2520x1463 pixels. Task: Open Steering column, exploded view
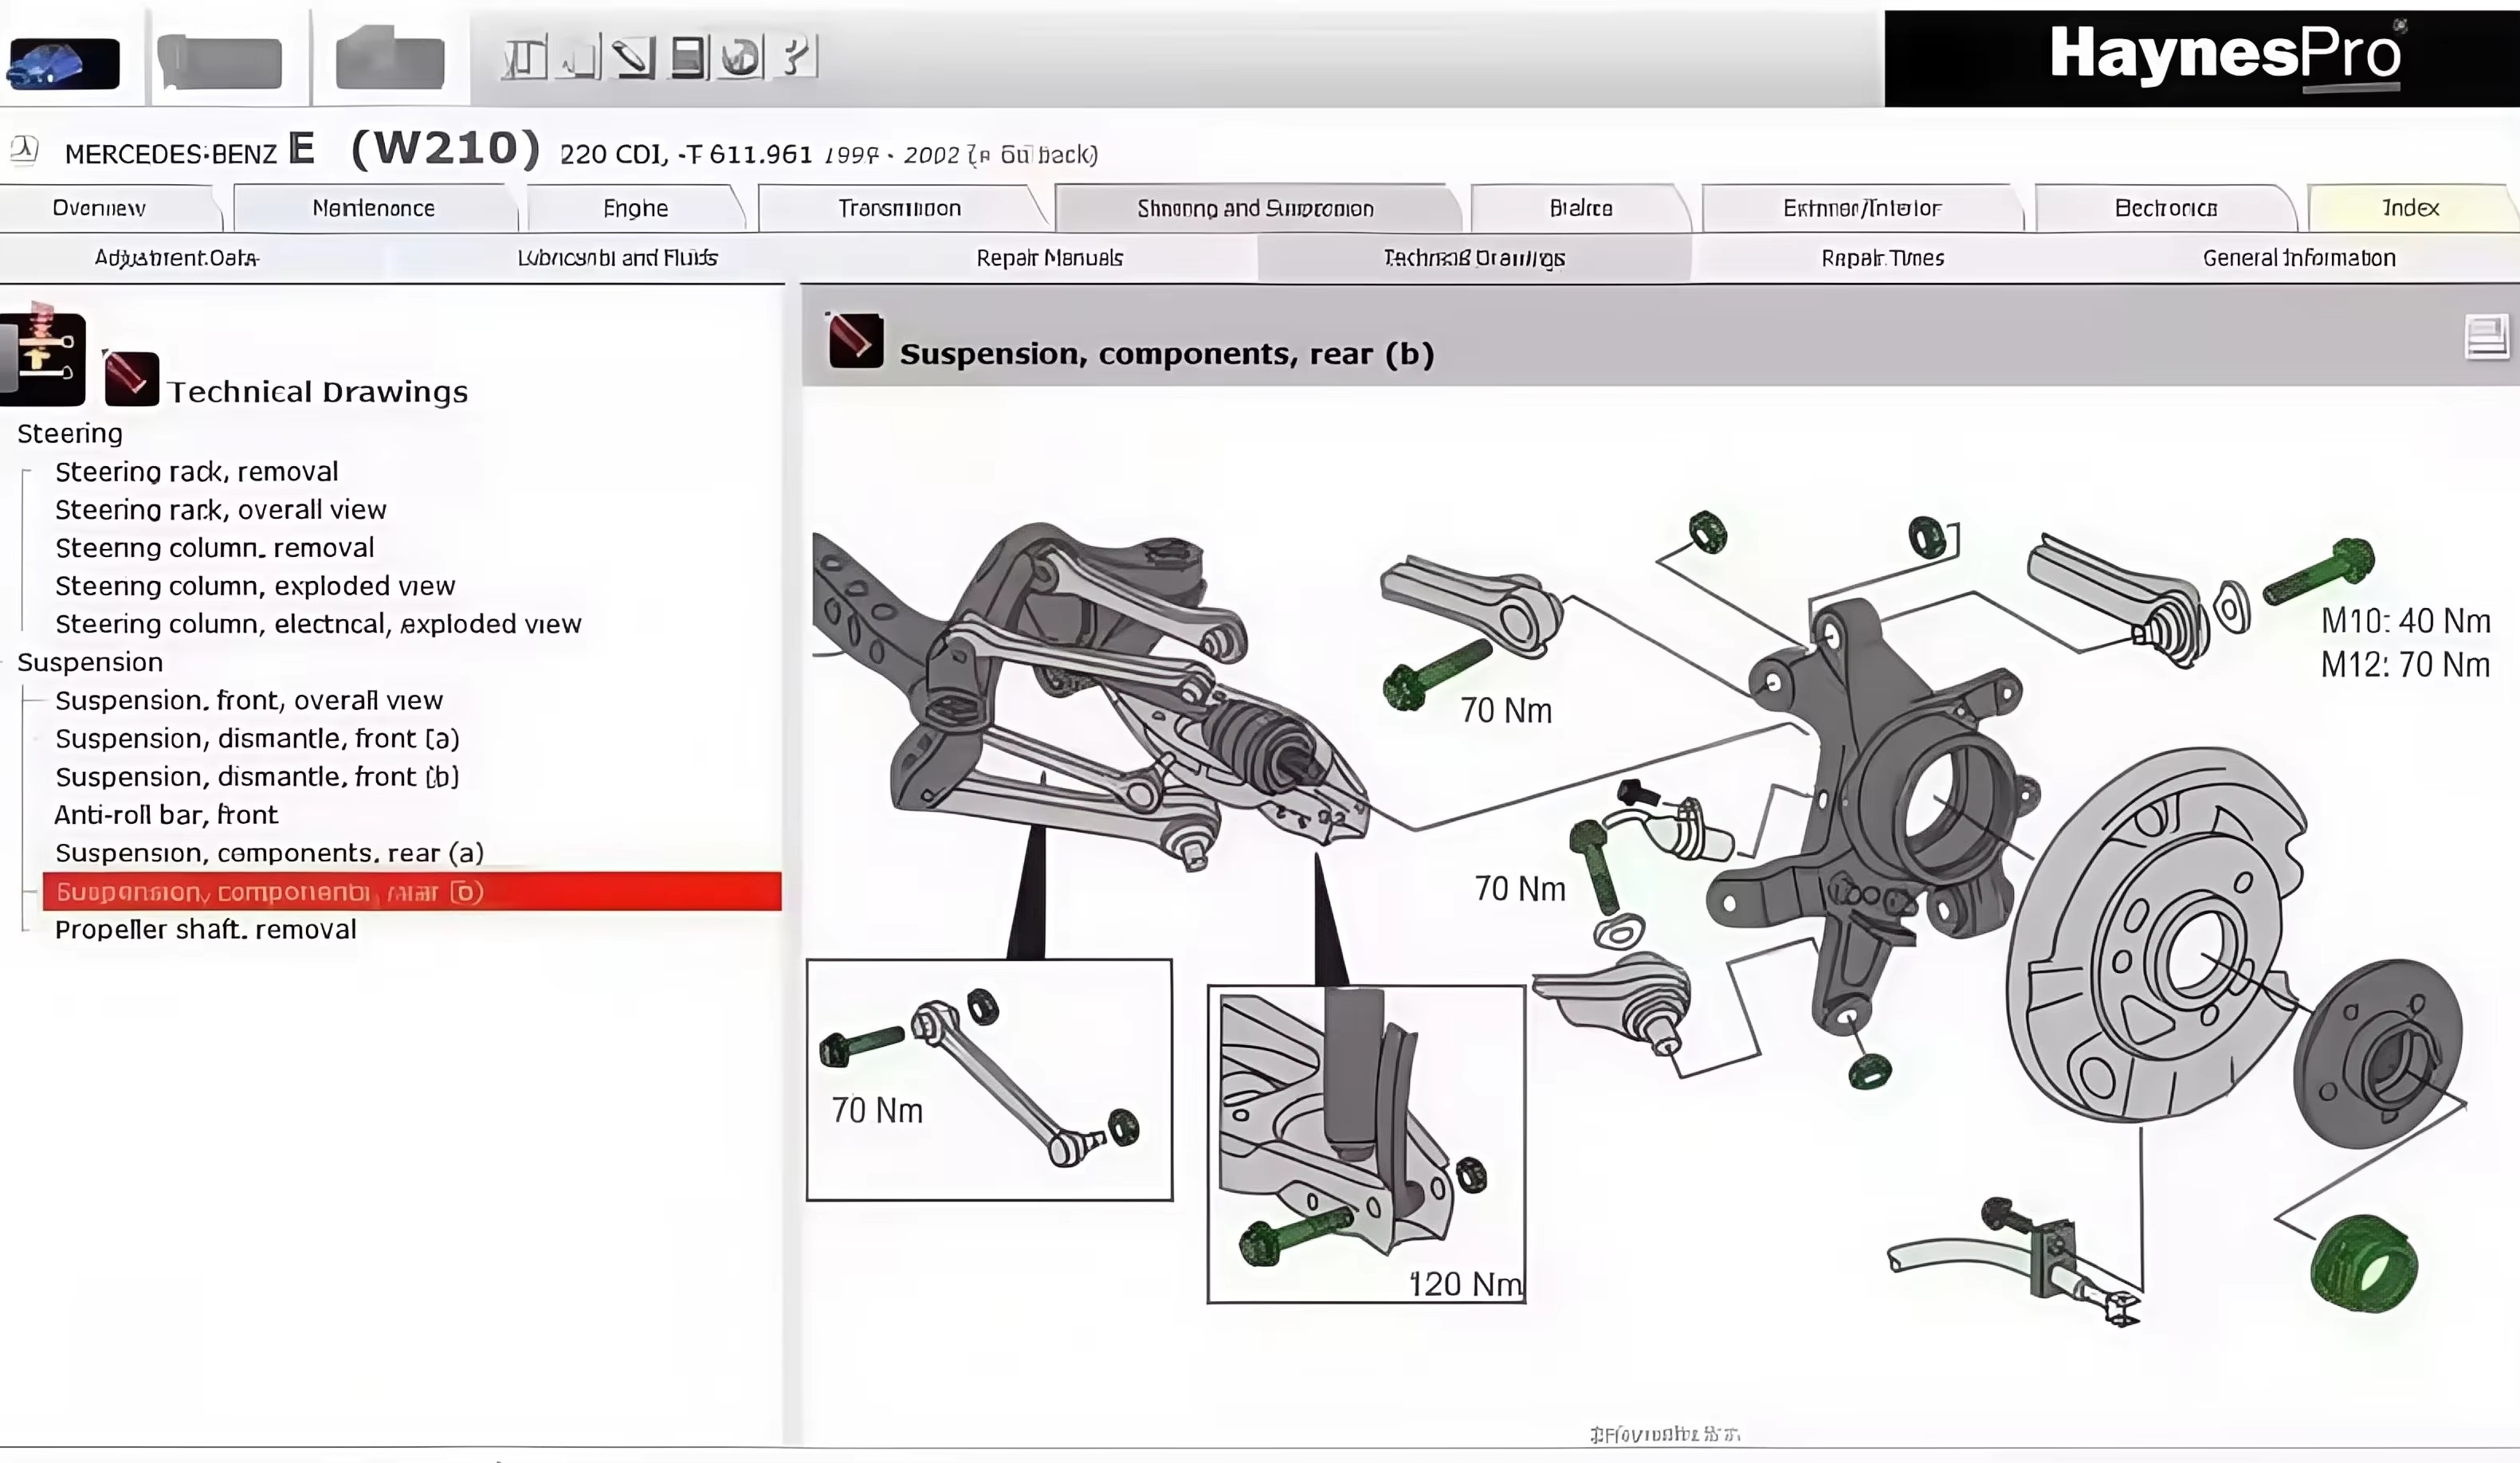255,586
